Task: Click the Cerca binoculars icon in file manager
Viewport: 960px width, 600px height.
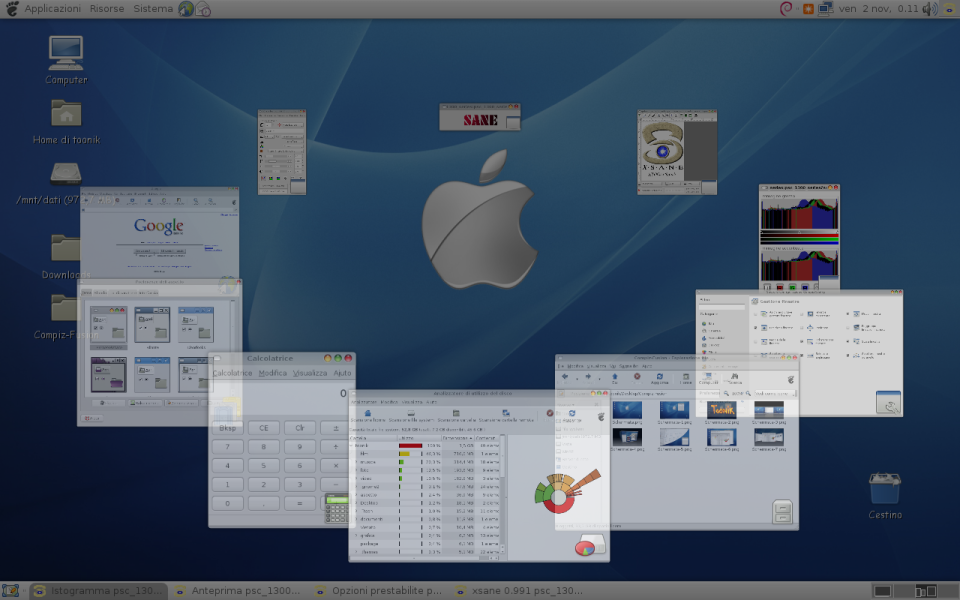Action: pos(734,378)
